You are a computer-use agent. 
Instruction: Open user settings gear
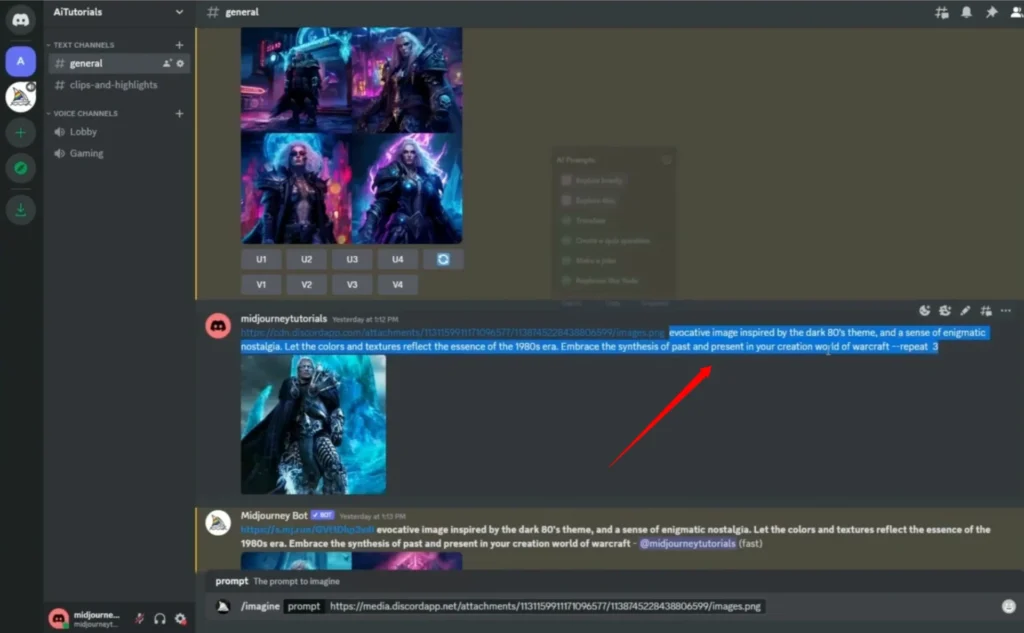click(180, 619)
